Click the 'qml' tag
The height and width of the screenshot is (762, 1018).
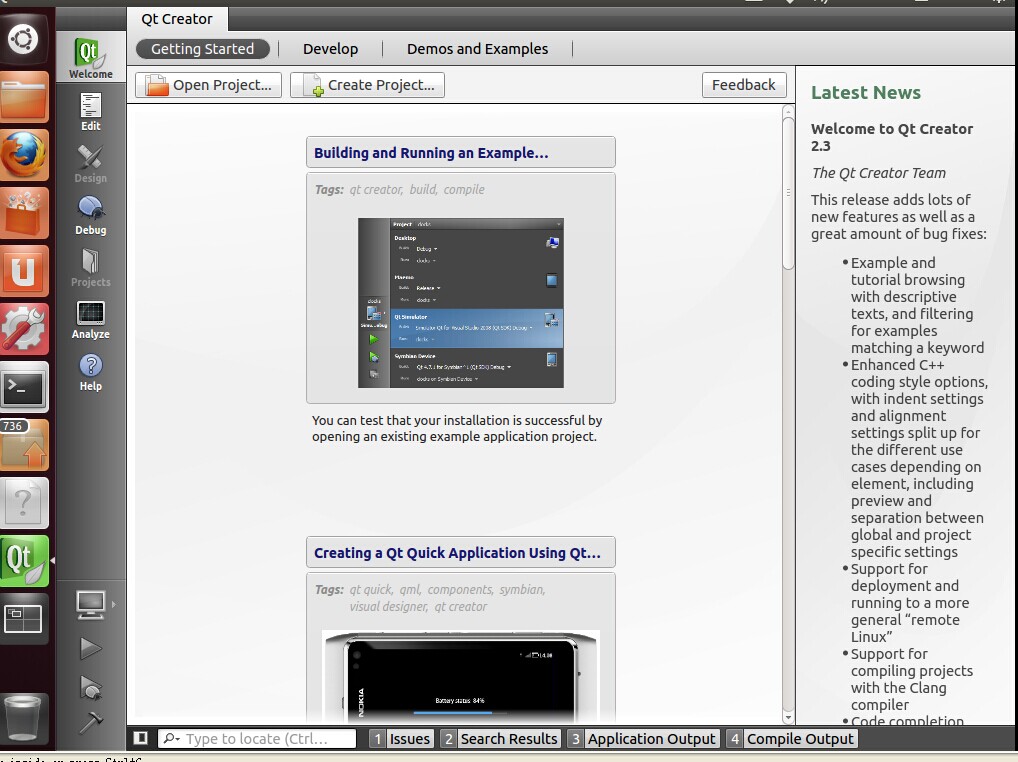click(x=409, y=589)
